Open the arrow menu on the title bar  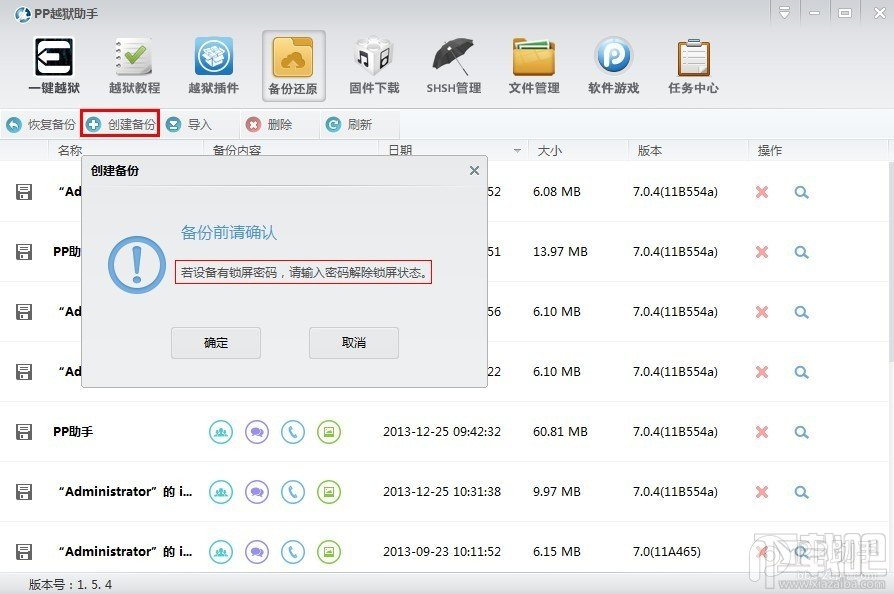(x=784, y=12)
